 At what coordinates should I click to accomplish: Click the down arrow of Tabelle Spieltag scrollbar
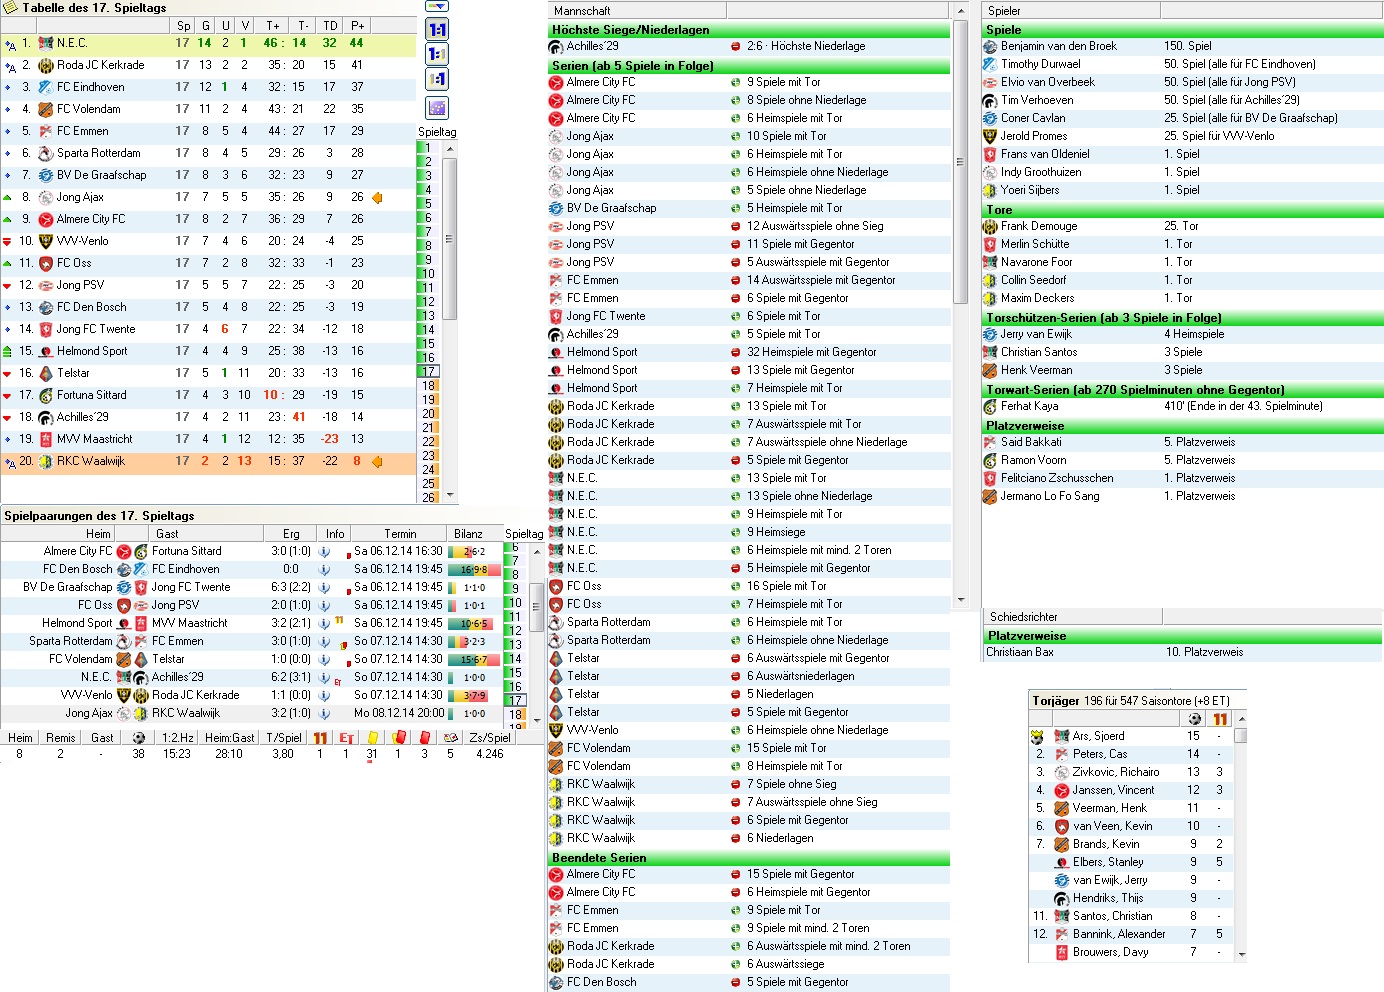[x=450, y=494]
